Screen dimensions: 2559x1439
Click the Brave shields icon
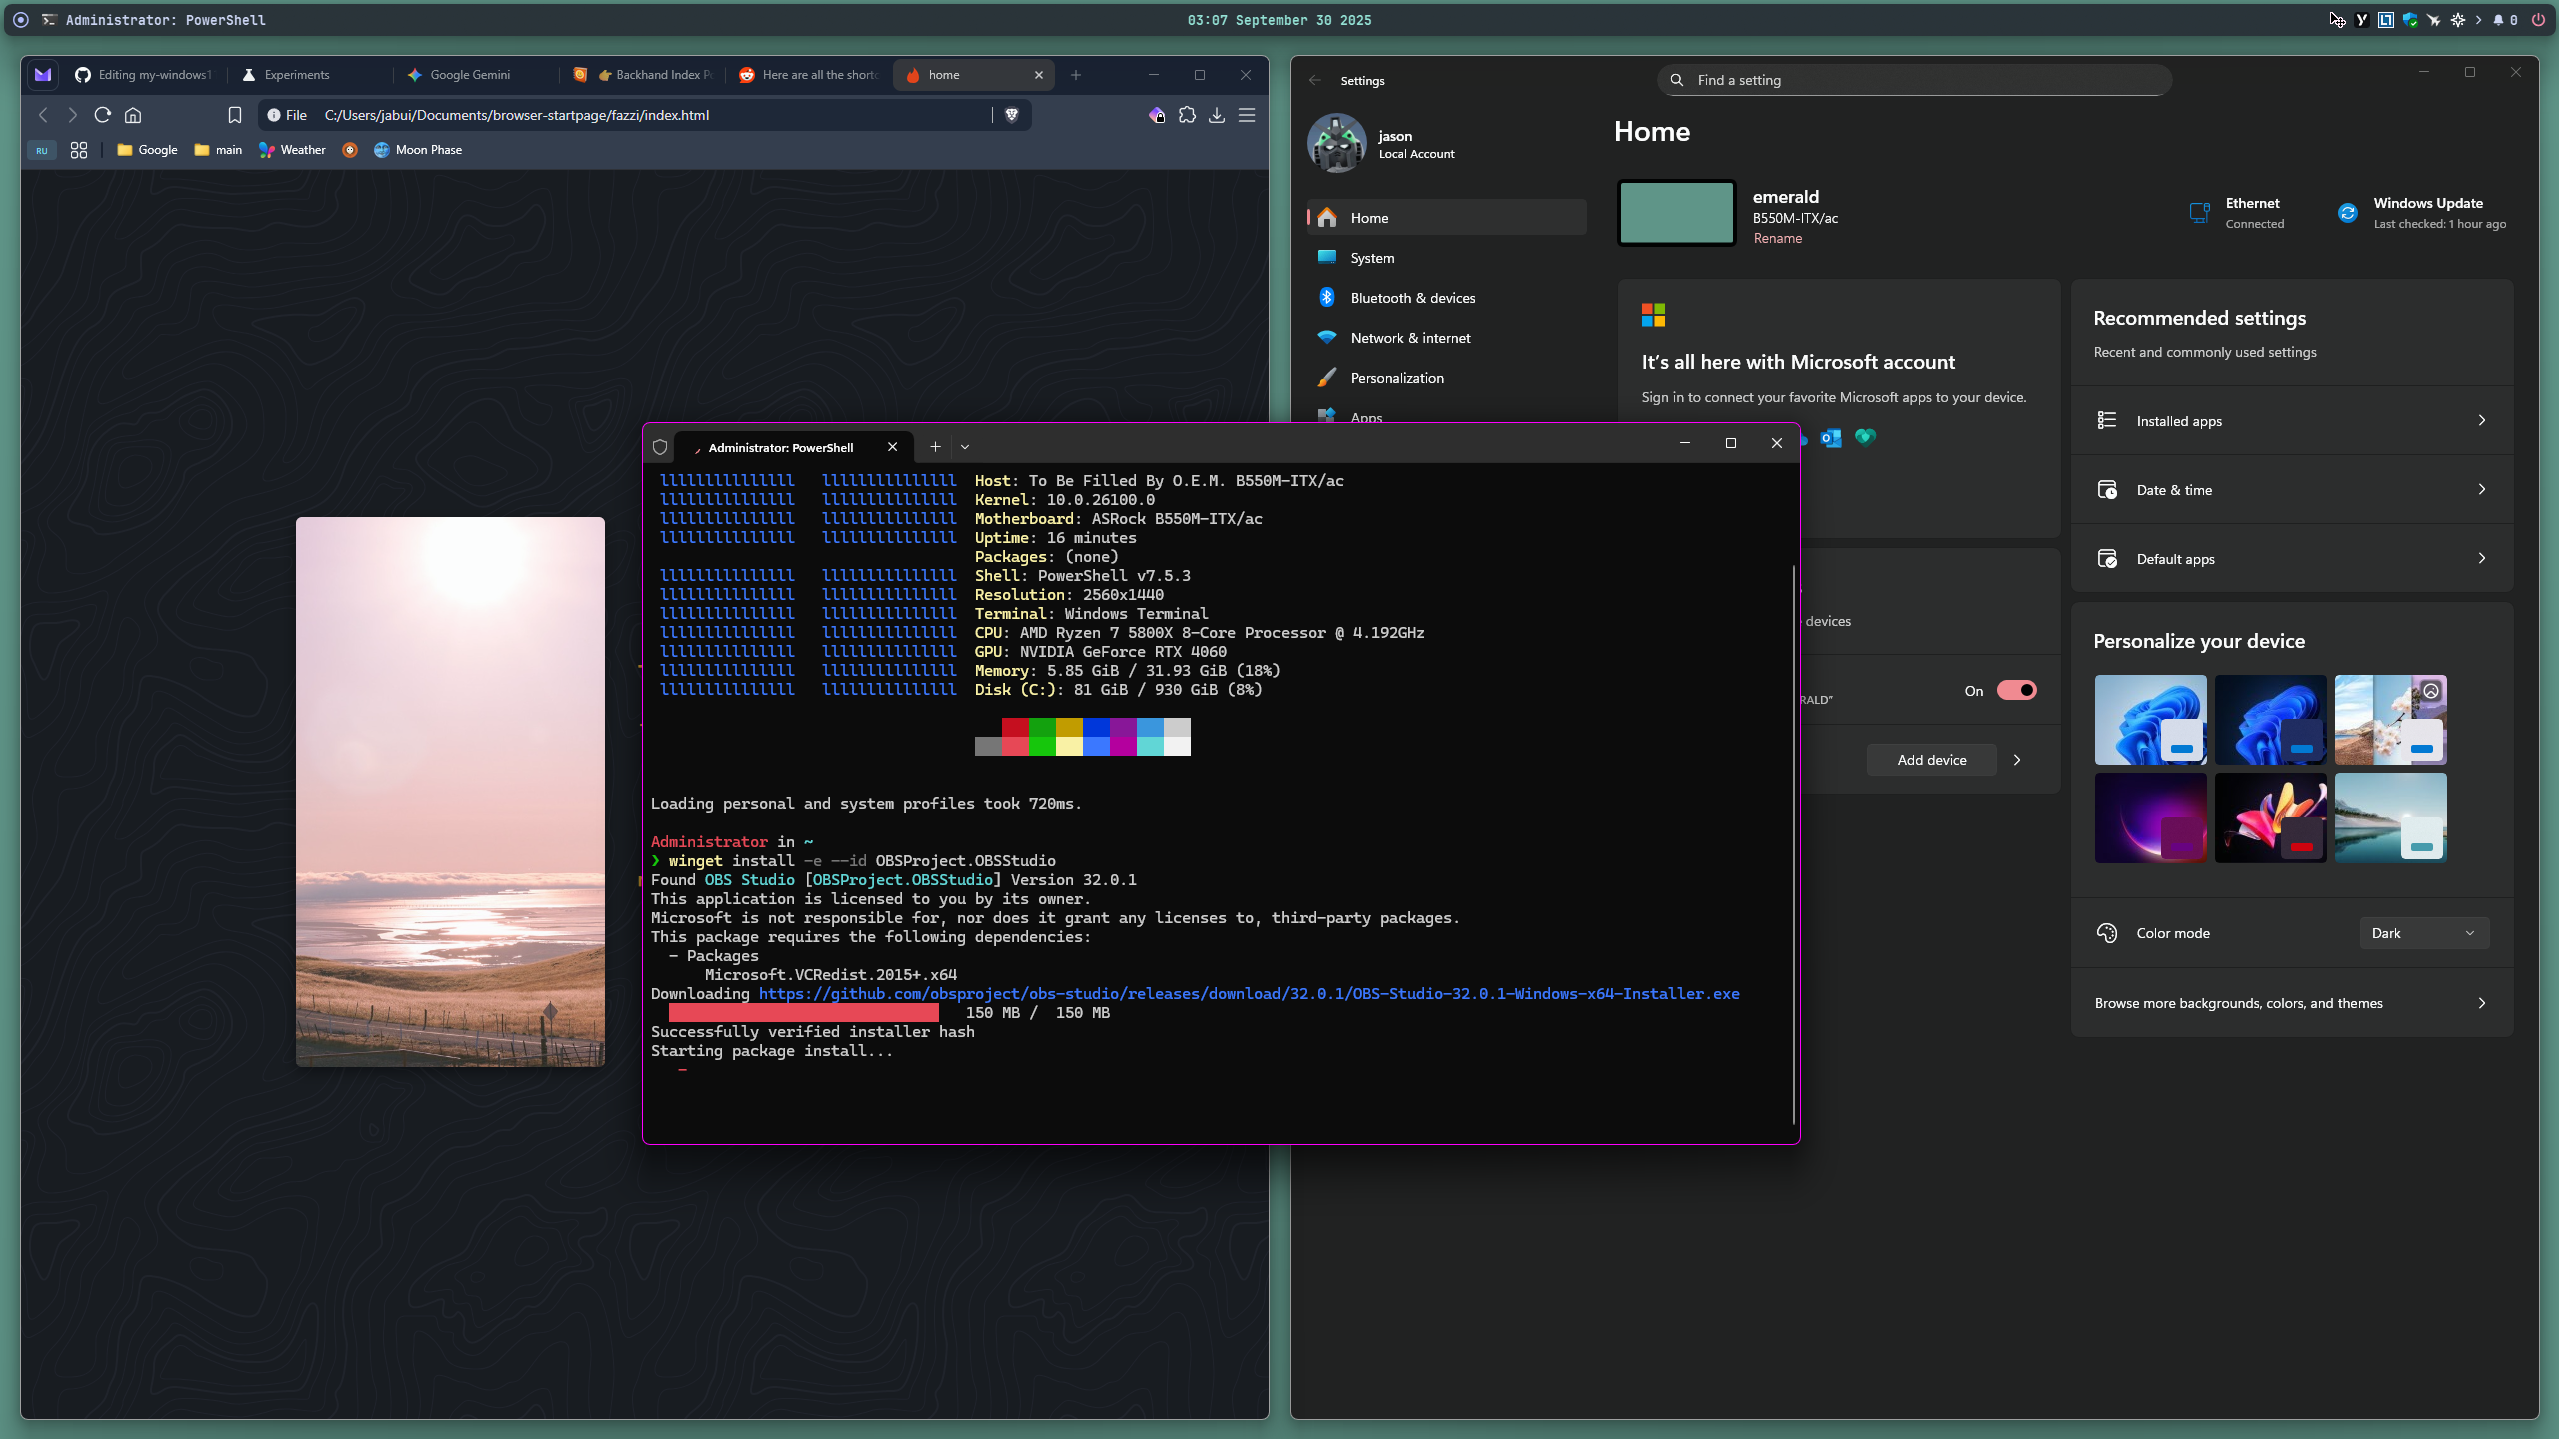[x=1011, y=115]
